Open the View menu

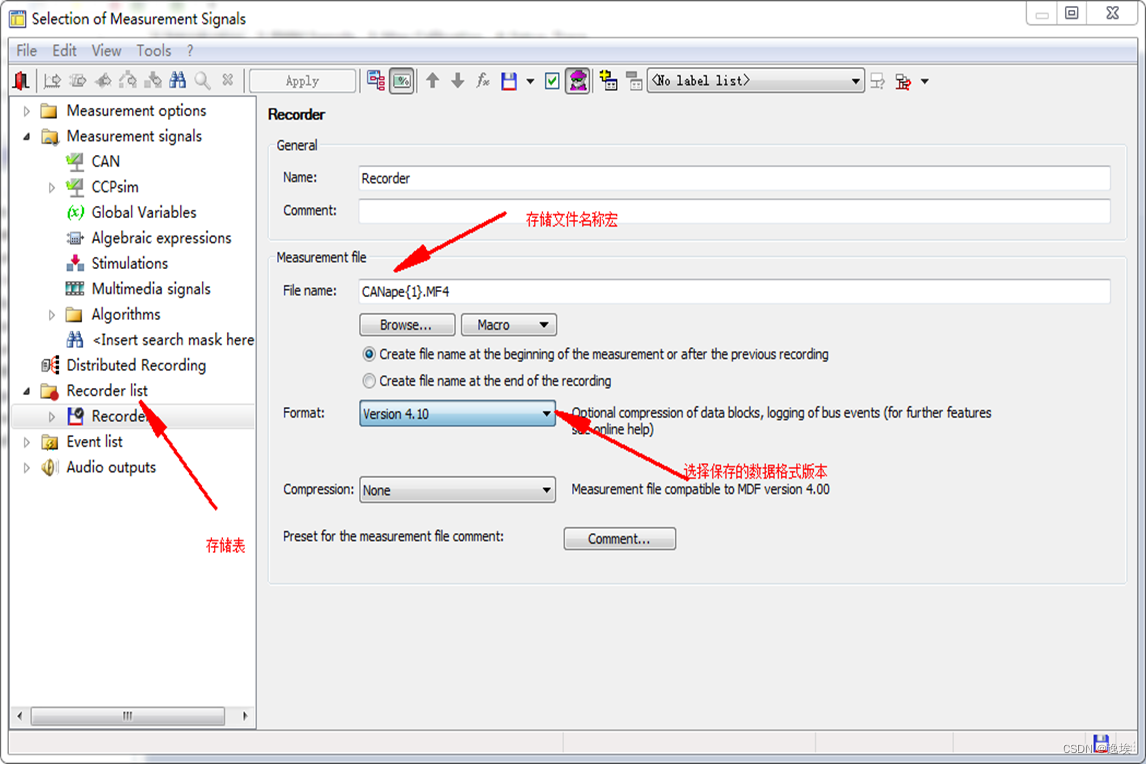[107, 50]
